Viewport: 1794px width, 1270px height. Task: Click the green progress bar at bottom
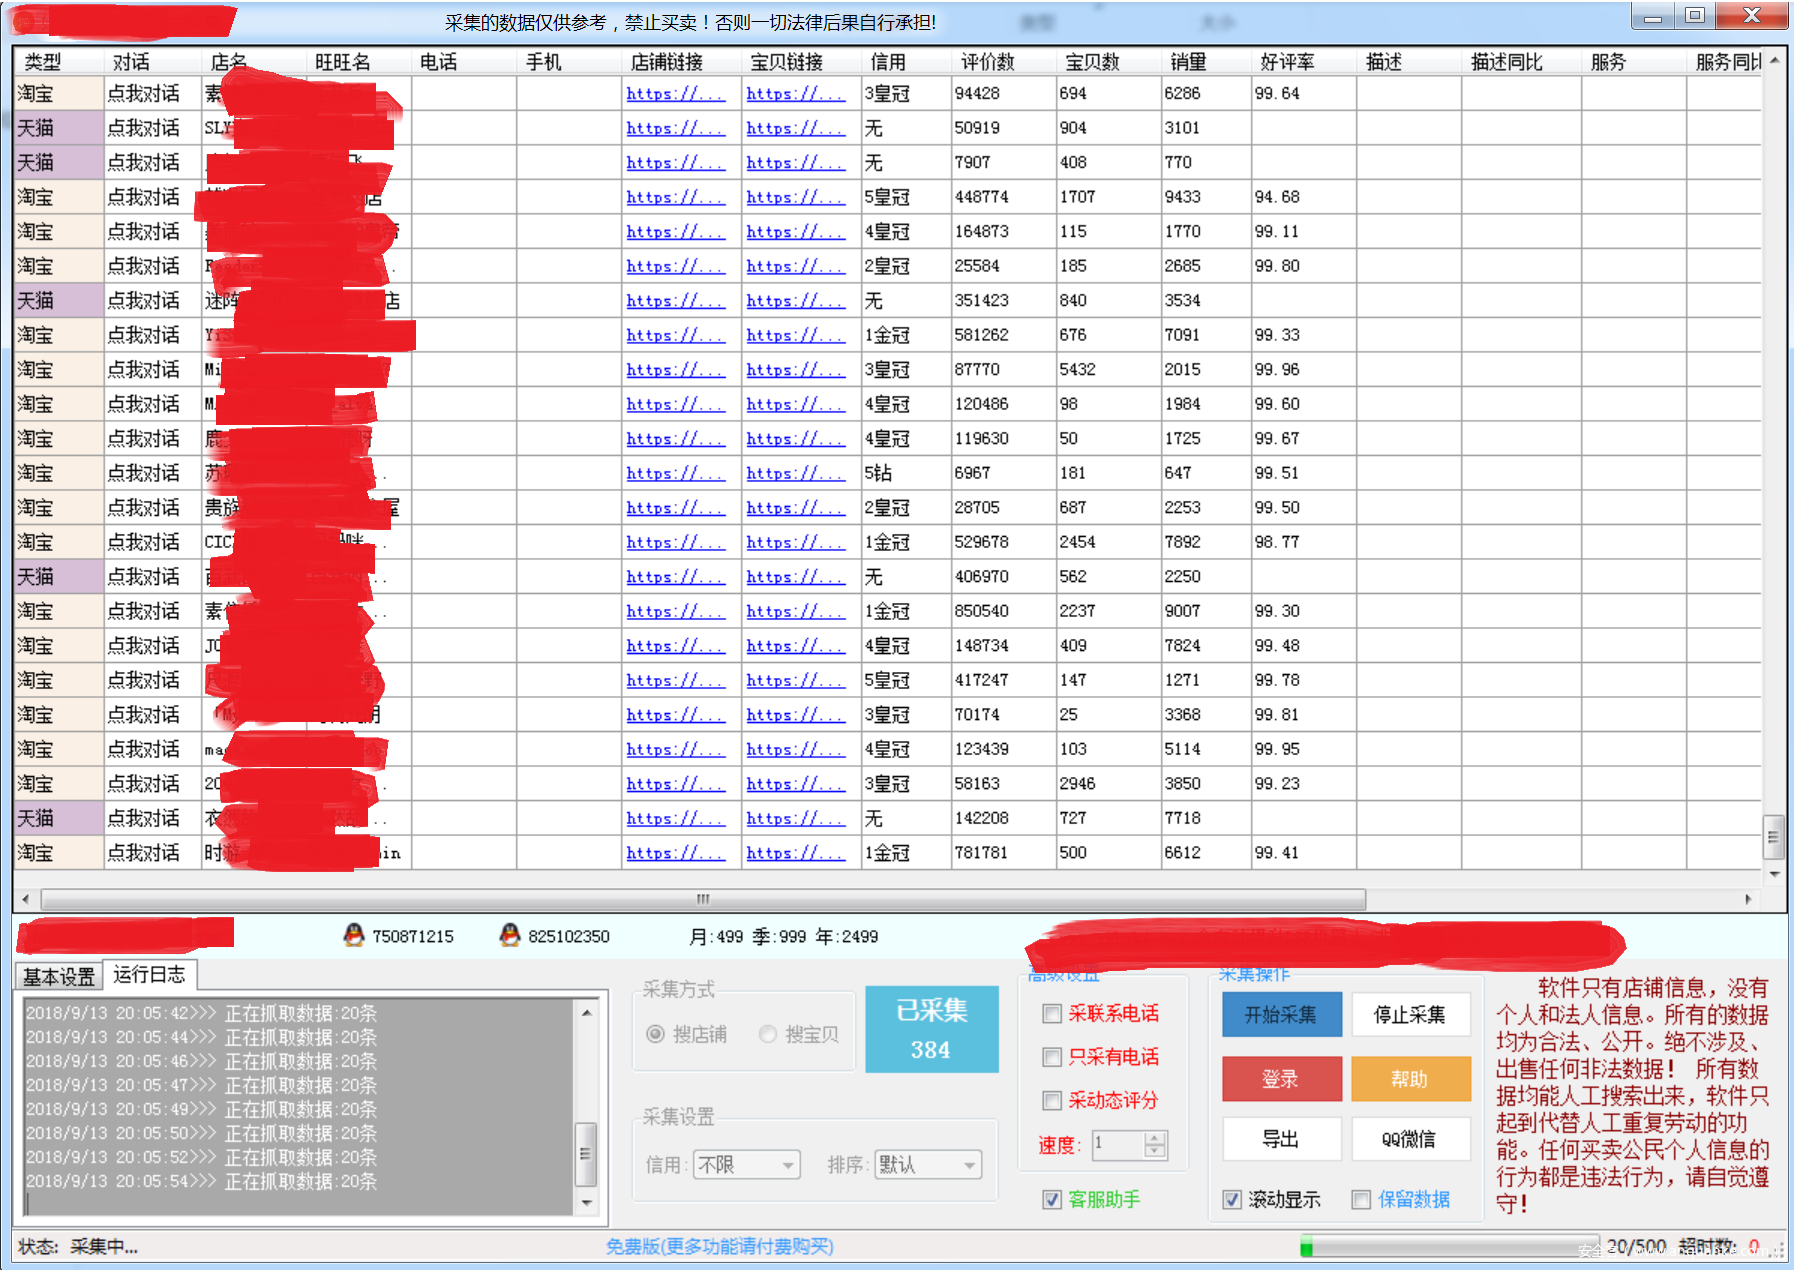1448,1247
